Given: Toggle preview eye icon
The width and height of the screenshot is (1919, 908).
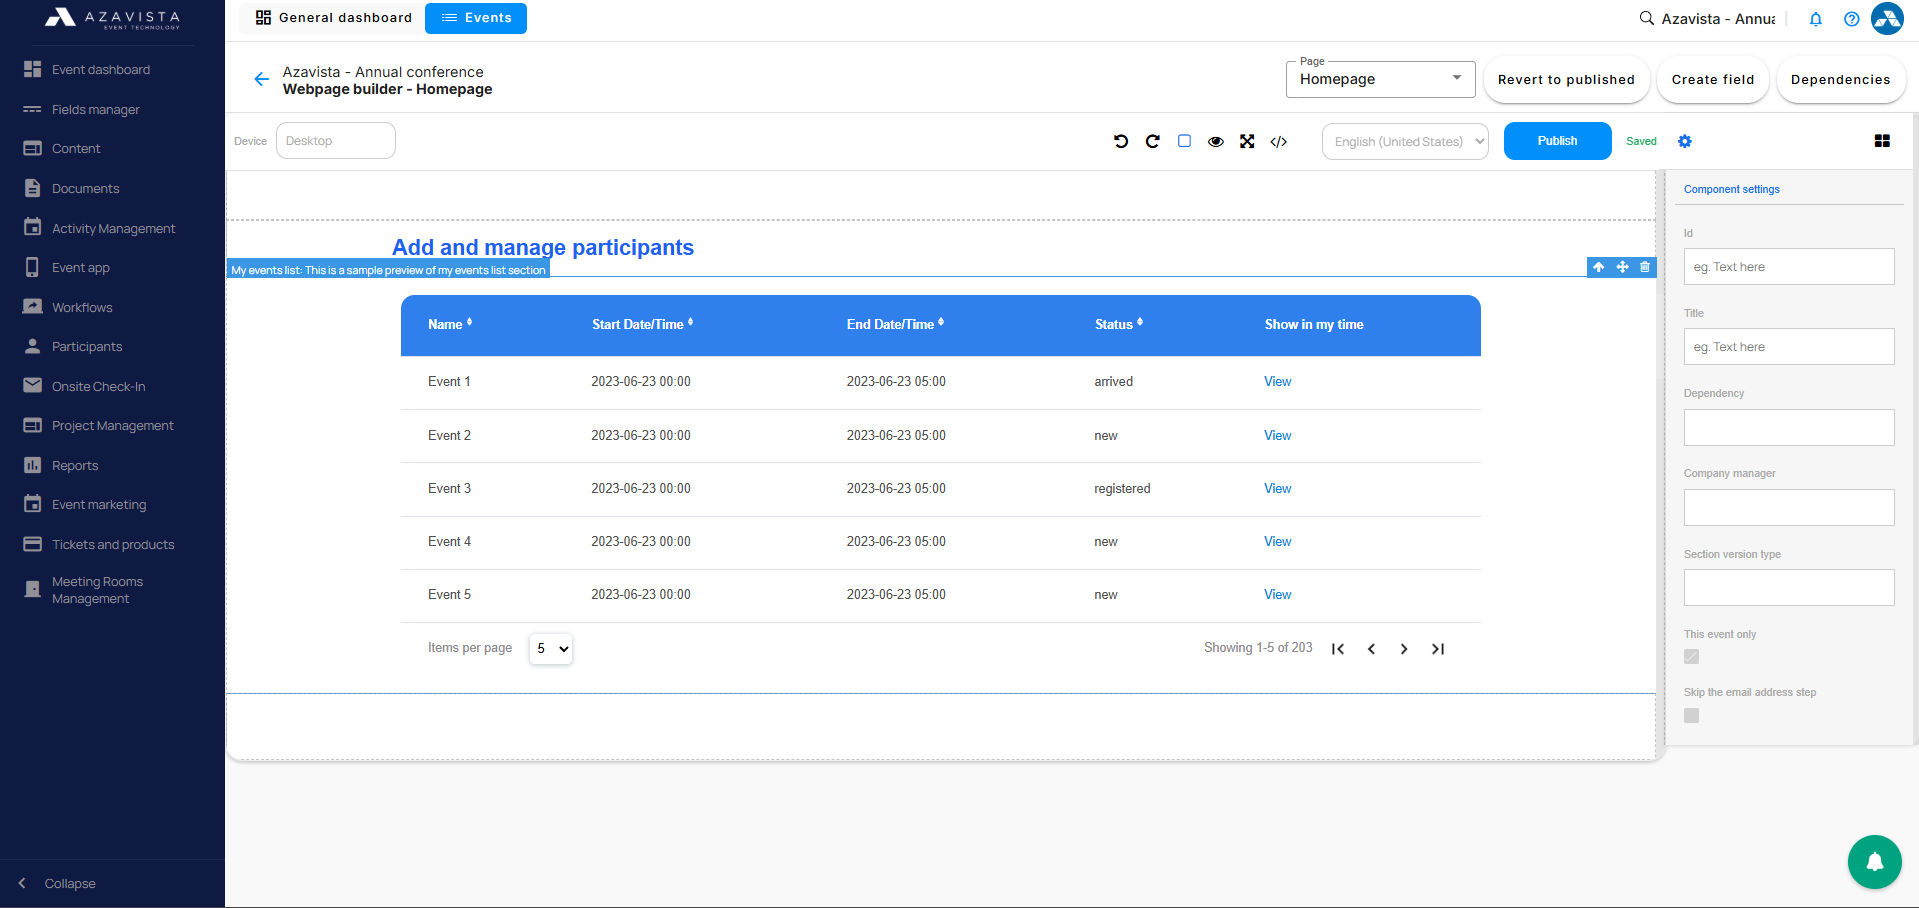Looking at the screenshot, I should [1216, 142].
